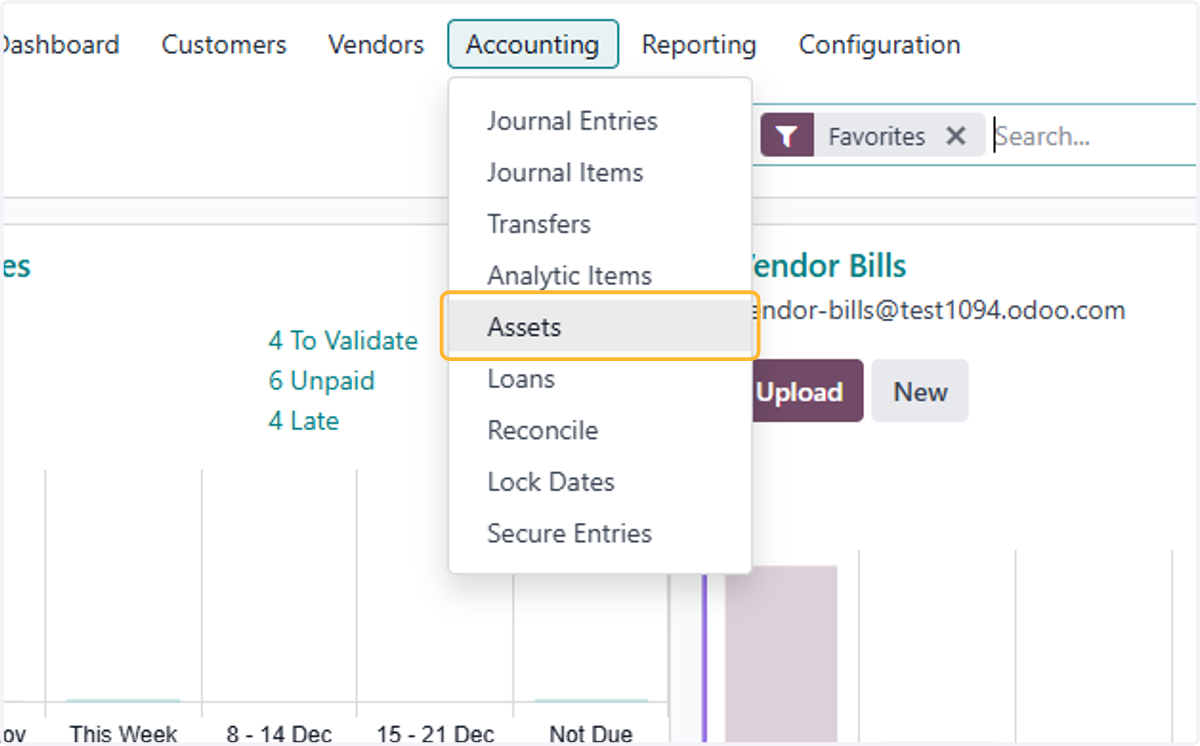
Task: Open the Vendors menu
Action: (376, 45)
